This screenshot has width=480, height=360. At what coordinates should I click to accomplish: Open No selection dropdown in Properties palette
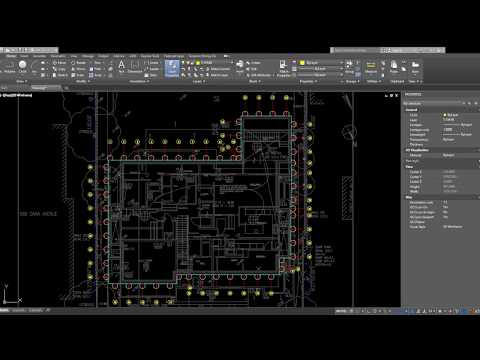coord(433,104)
